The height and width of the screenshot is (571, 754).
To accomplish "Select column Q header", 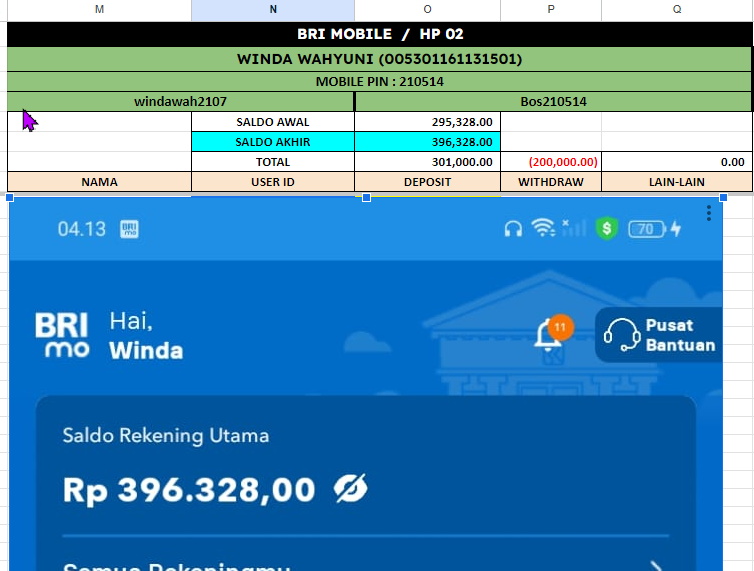I will click(x=677, y=10).
